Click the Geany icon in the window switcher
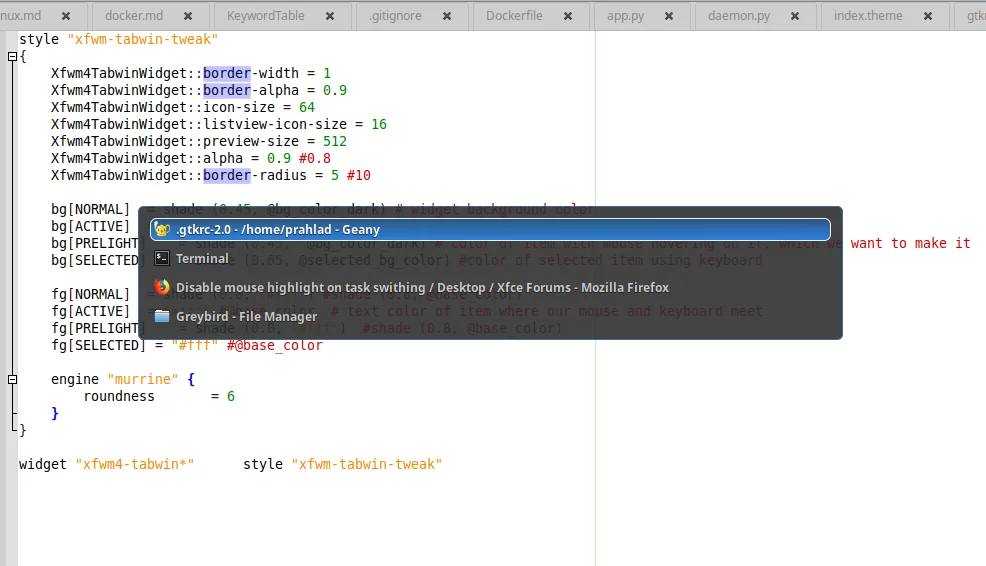This screenshot has width=986, height=566. (x=162, y=230)
